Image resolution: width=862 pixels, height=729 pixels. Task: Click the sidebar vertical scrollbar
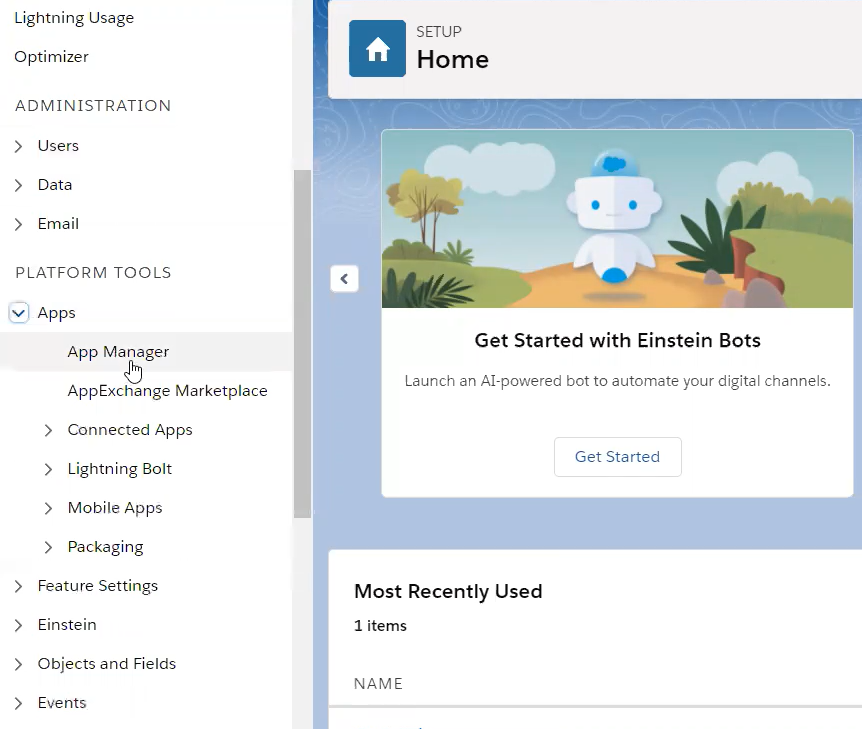(302, 344)
